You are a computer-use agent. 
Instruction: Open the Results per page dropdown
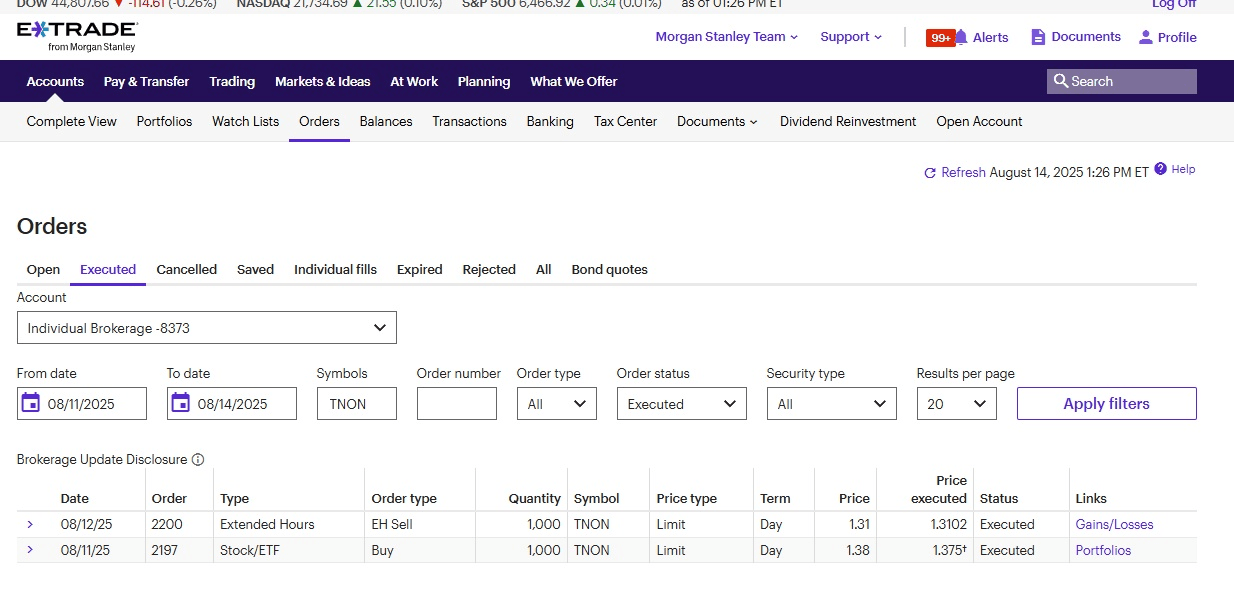tap(956, 404)
